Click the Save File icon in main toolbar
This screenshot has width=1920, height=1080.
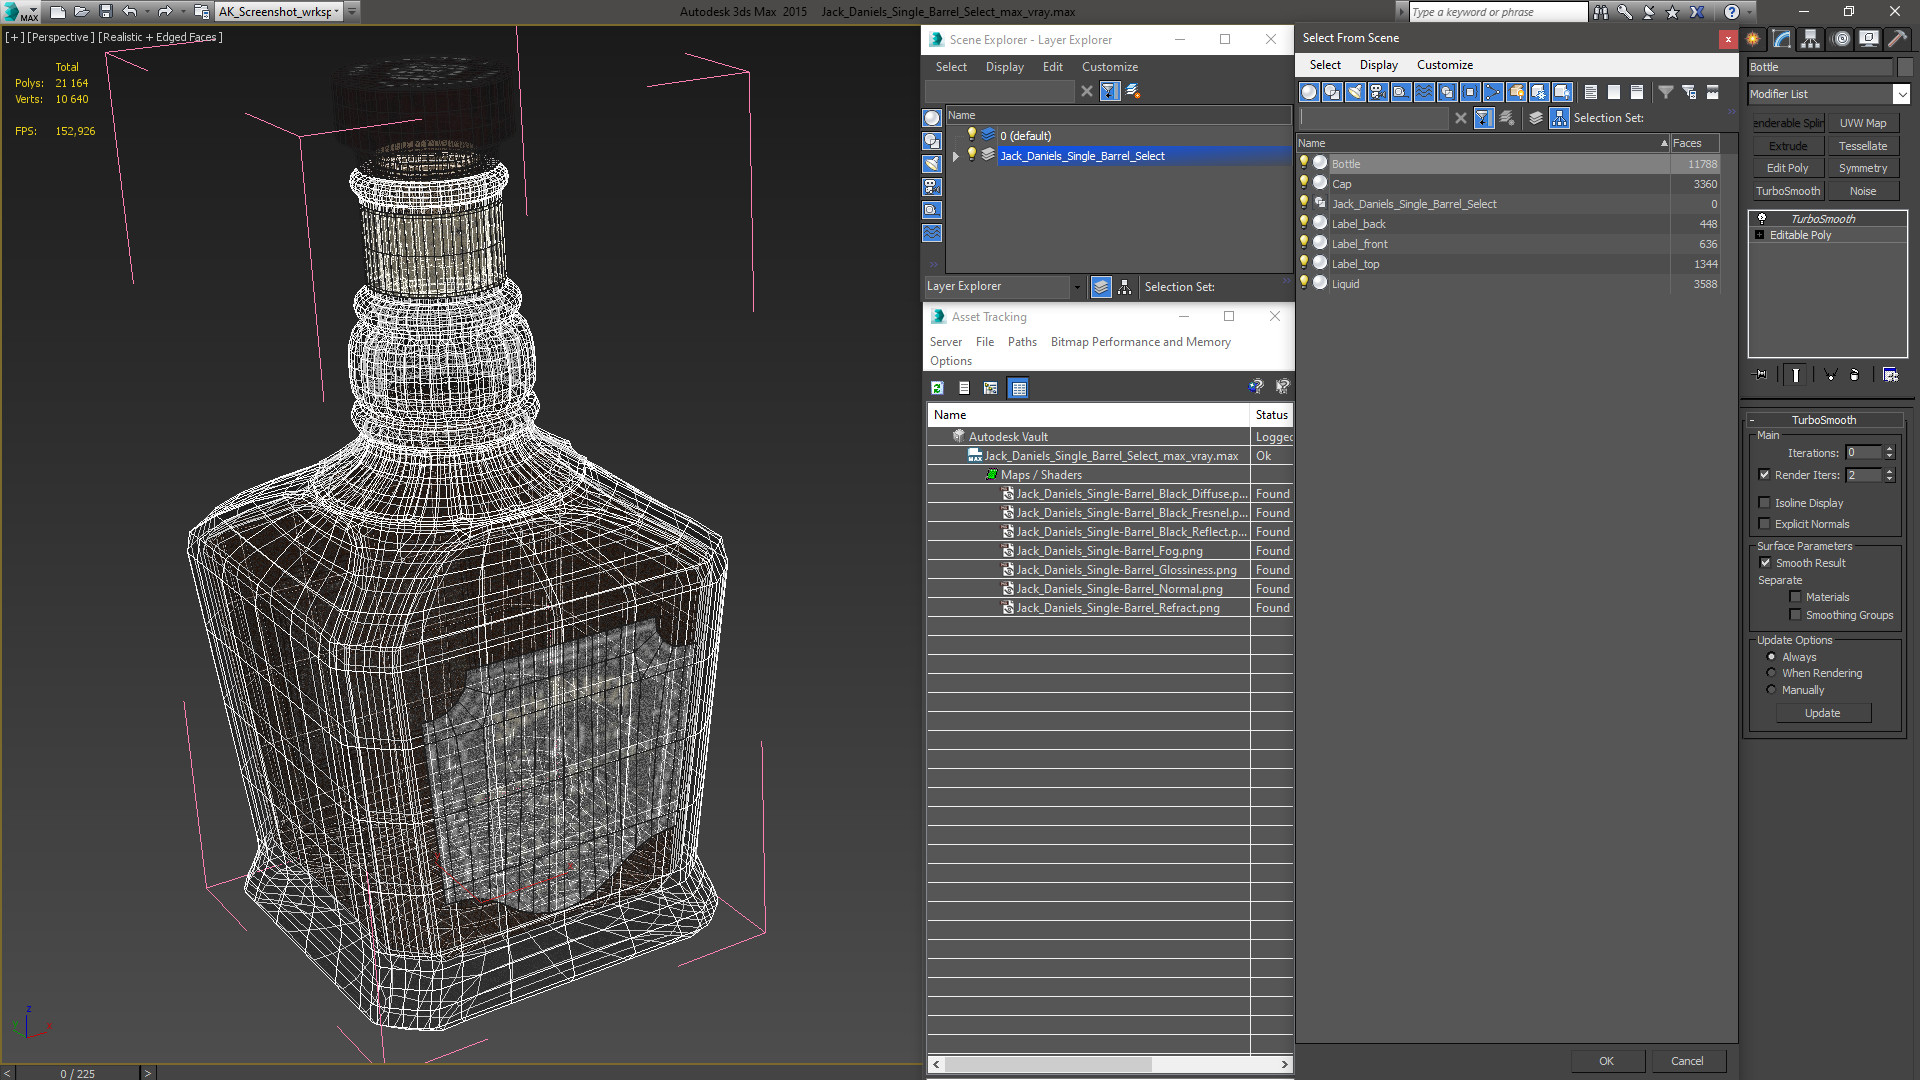[106, 12]
